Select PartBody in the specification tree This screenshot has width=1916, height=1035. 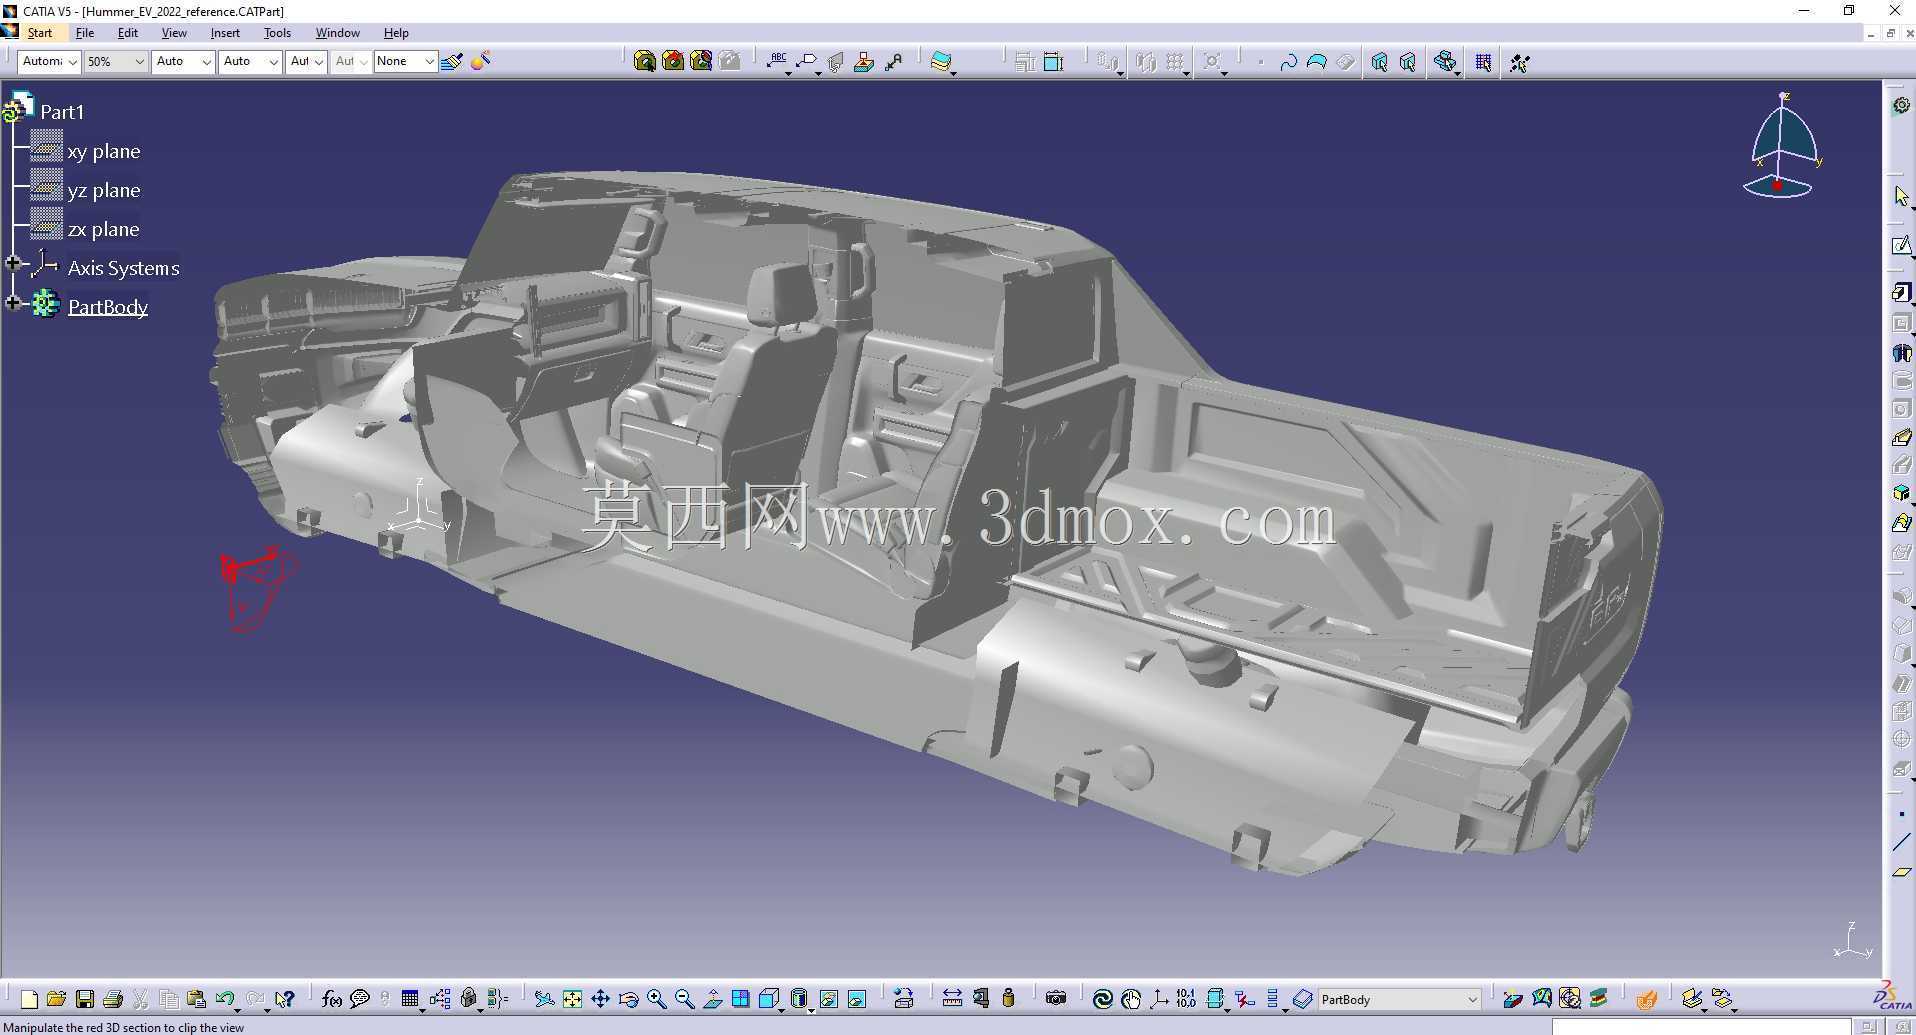[108, 307]
